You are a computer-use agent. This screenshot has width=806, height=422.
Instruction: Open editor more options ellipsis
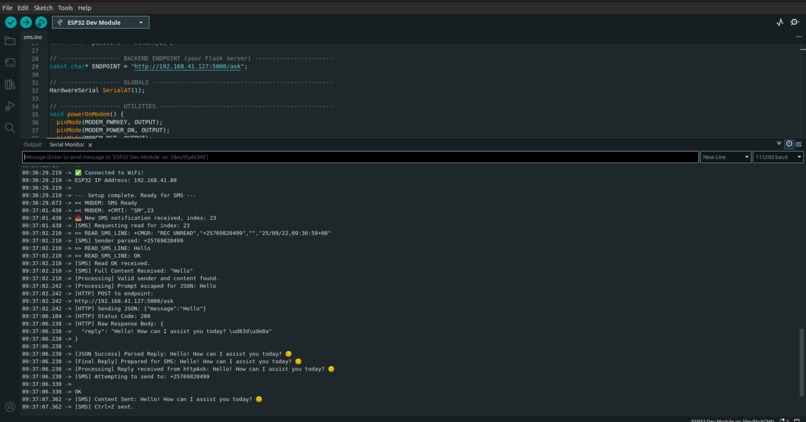click(798, 36)
